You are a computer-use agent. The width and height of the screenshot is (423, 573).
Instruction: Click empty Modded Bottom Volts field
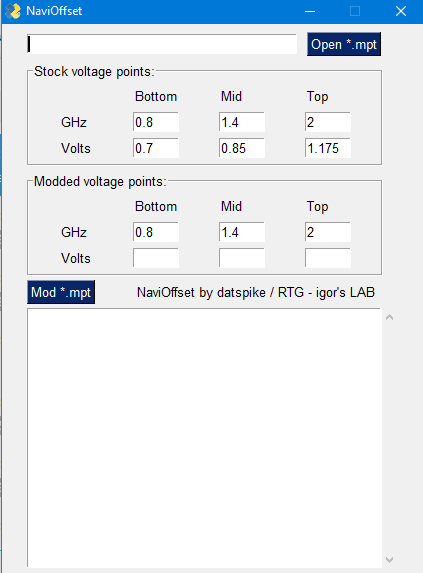point(156,258)
